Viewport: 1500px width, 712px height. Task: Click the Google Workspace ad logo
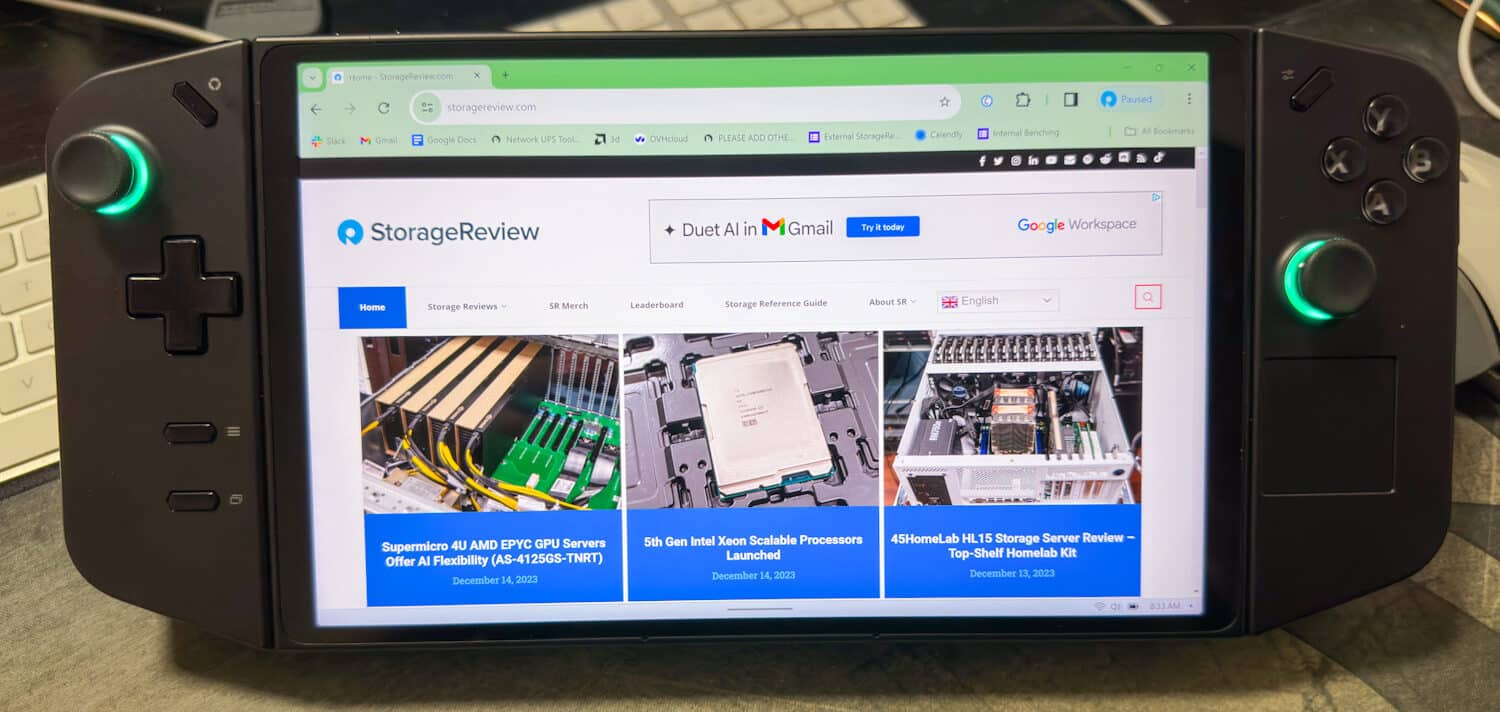coord(1076,225)
